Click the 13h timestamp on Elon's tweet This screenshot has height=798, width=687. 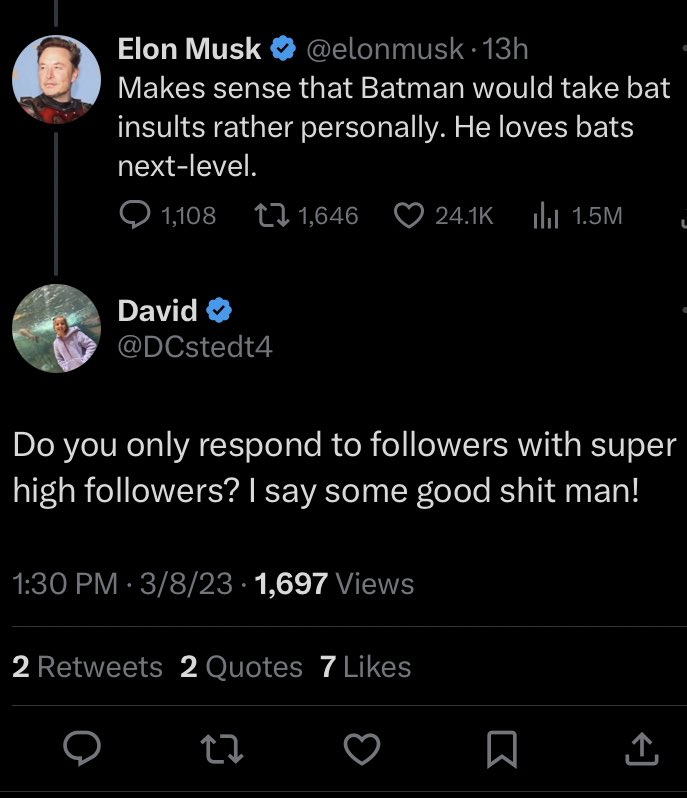(505, 48)
